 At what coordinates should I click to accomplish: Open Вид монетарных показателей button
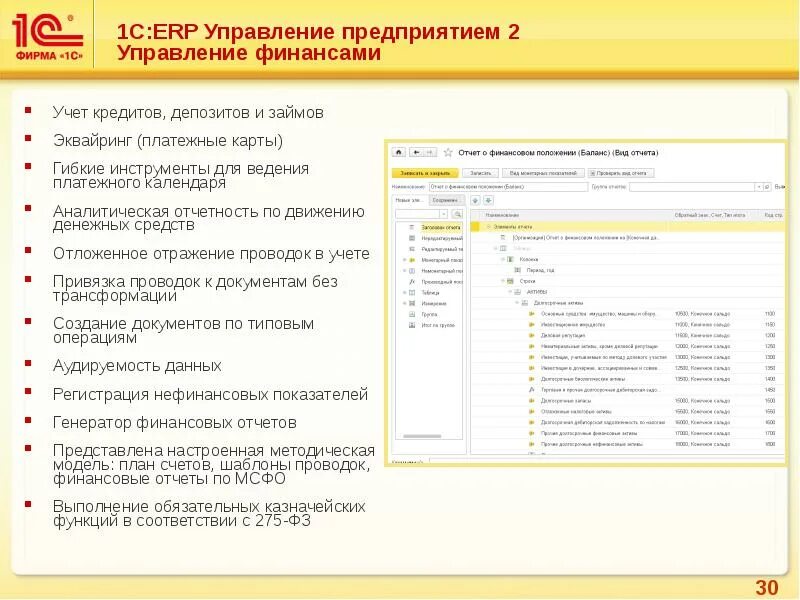[x=543, y=173]
